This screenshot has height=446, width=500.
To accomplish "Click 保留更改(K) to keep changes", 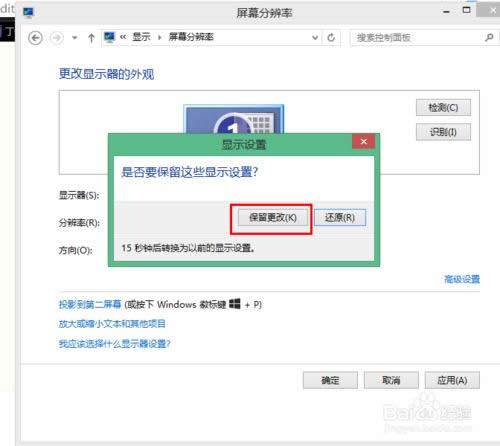I will point(273,218).
